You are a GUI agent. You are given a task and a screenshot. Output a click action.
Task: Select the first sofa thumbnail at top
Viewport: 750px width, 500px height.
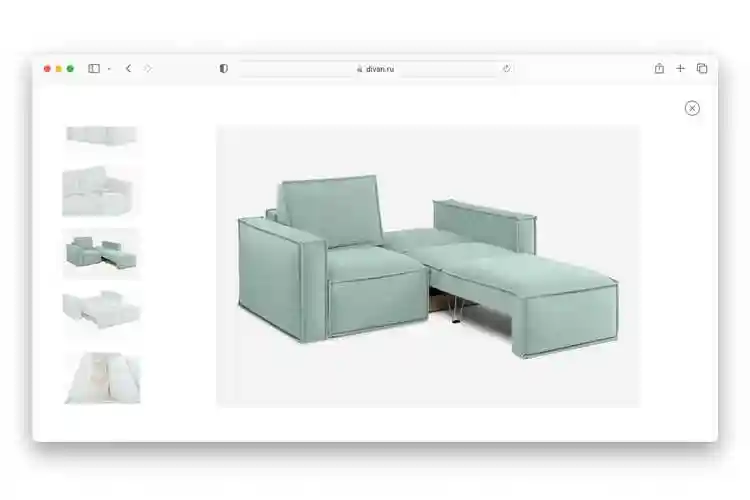[102, 139]
